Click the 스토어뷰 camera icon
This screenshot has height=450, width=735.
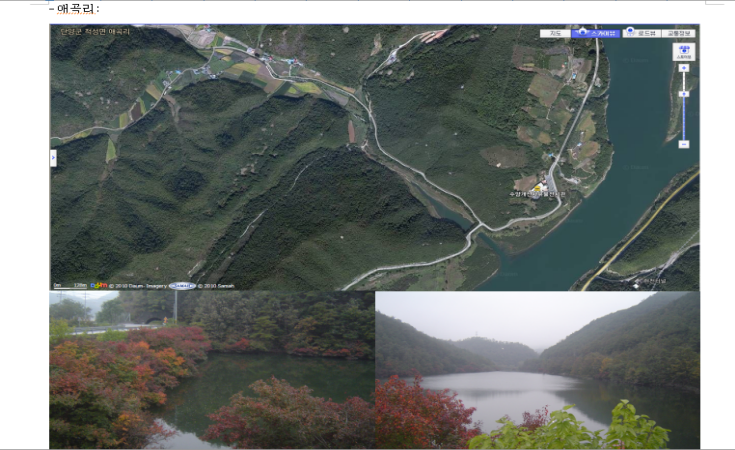pos(684,51)
